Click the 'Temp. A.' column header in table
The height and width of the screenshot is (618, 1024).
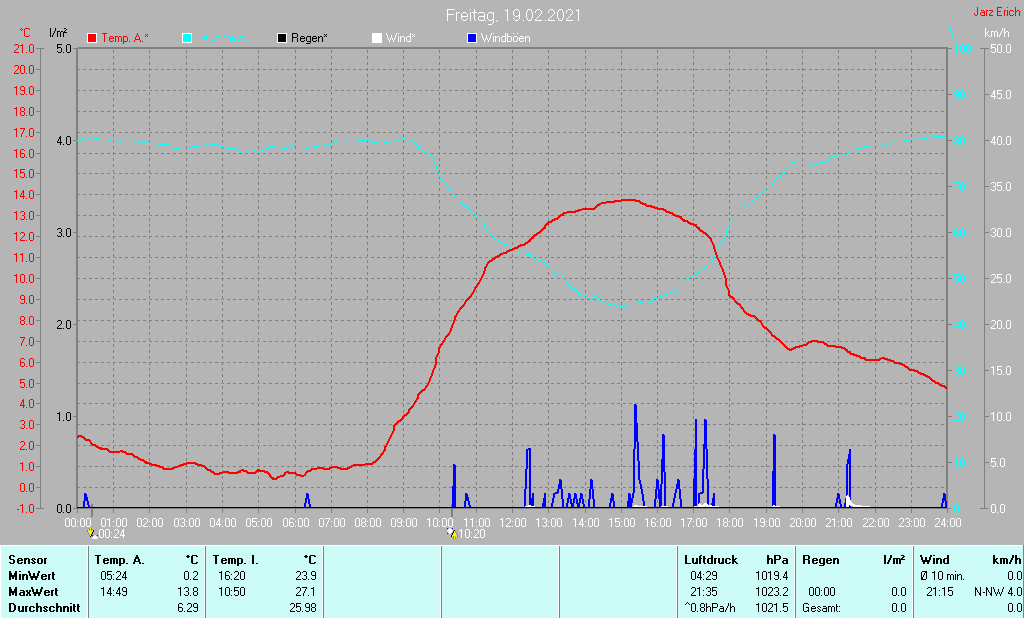point(120,560)
